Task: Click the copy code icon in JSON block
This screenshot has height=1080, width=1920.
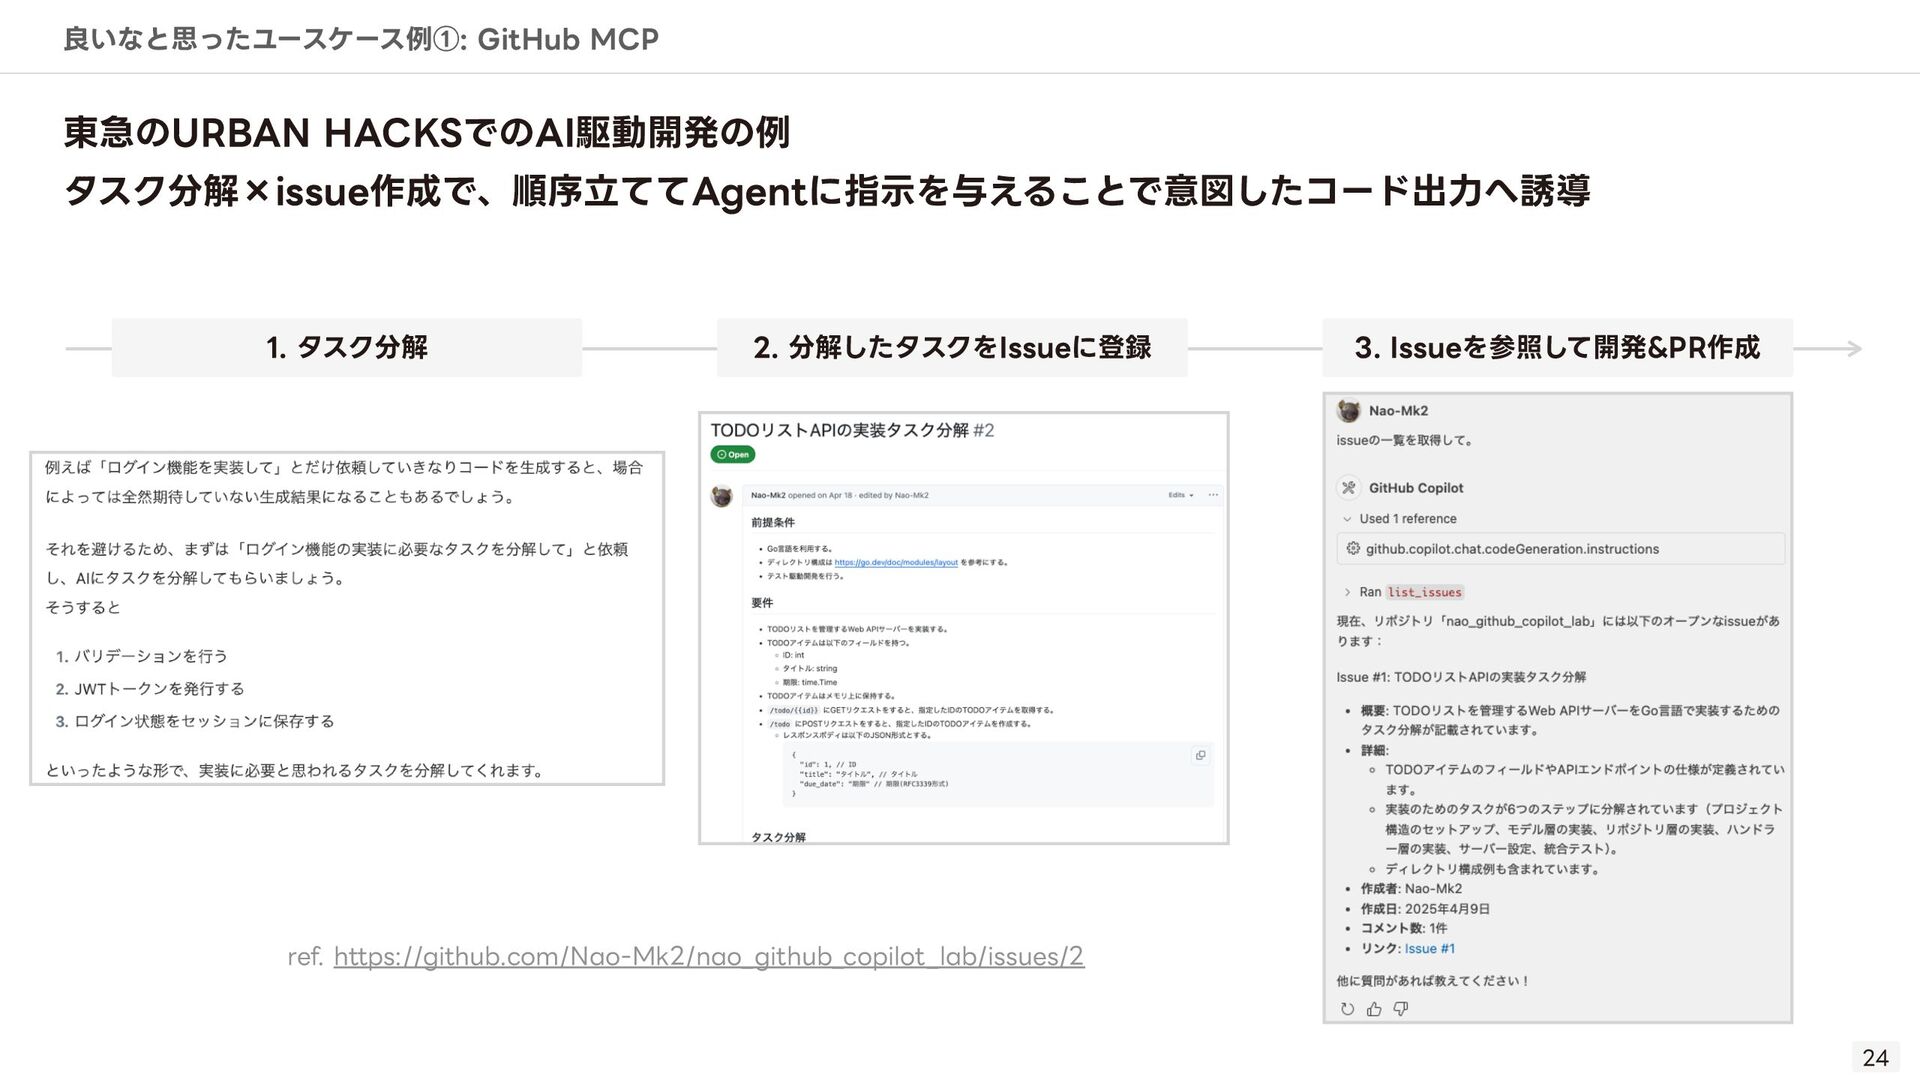Action: click(x=1200, y=756)
